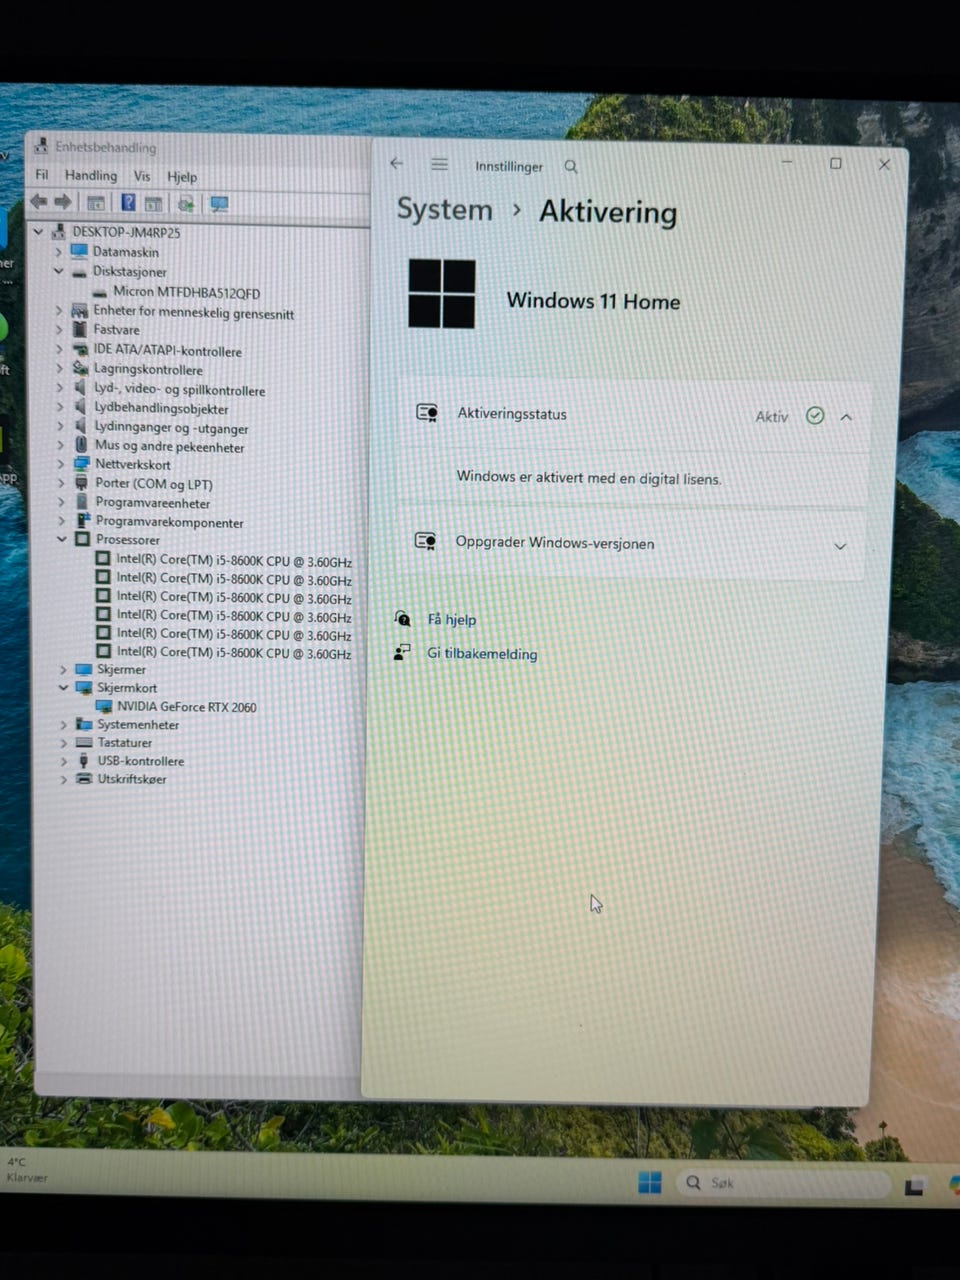This screenshot has height=1280, width=960.
Task: Click the search magnifier icon in Settings
Action: 571,166
